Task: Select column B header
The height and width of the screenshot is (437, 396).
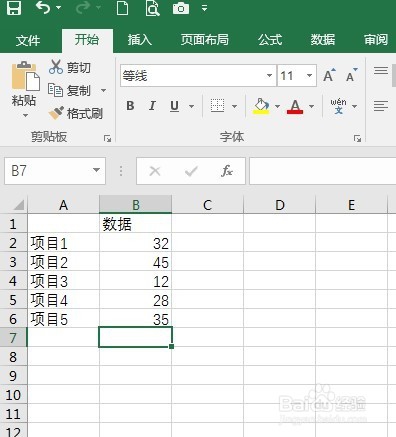Action: tap(136, 205)
